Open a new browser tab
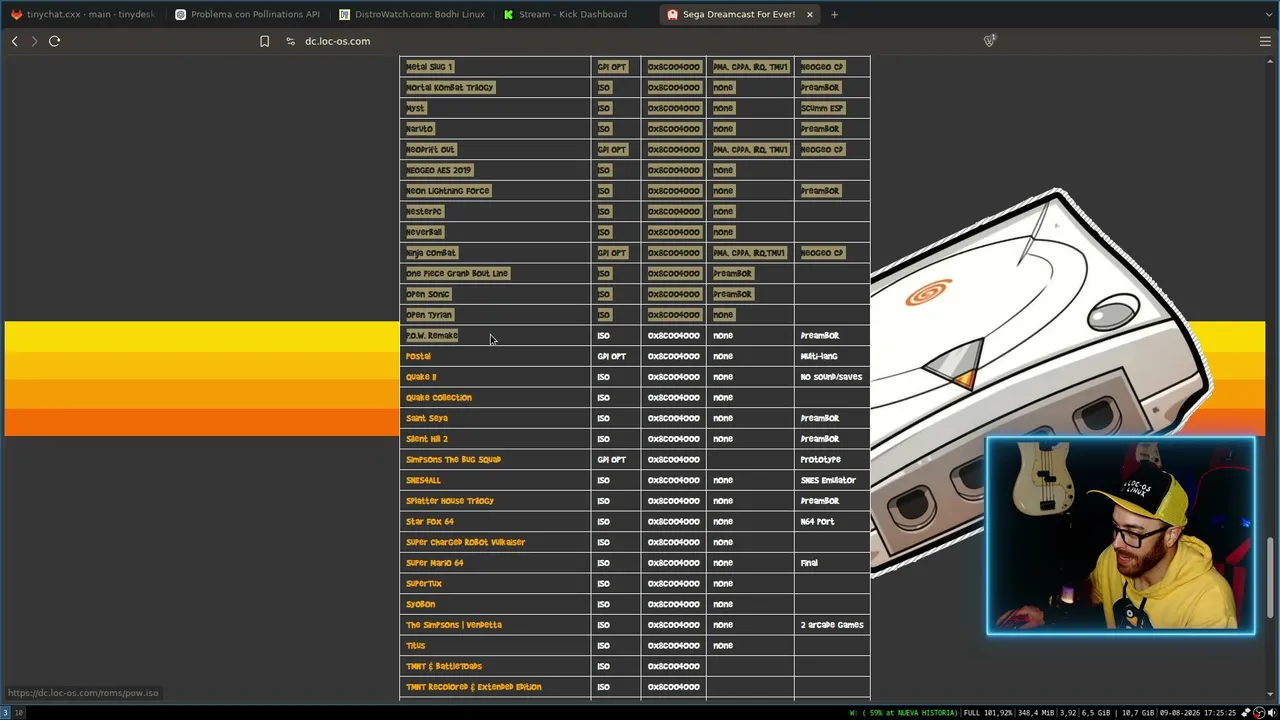1280x720 pixels. click(x=834, y=14)
